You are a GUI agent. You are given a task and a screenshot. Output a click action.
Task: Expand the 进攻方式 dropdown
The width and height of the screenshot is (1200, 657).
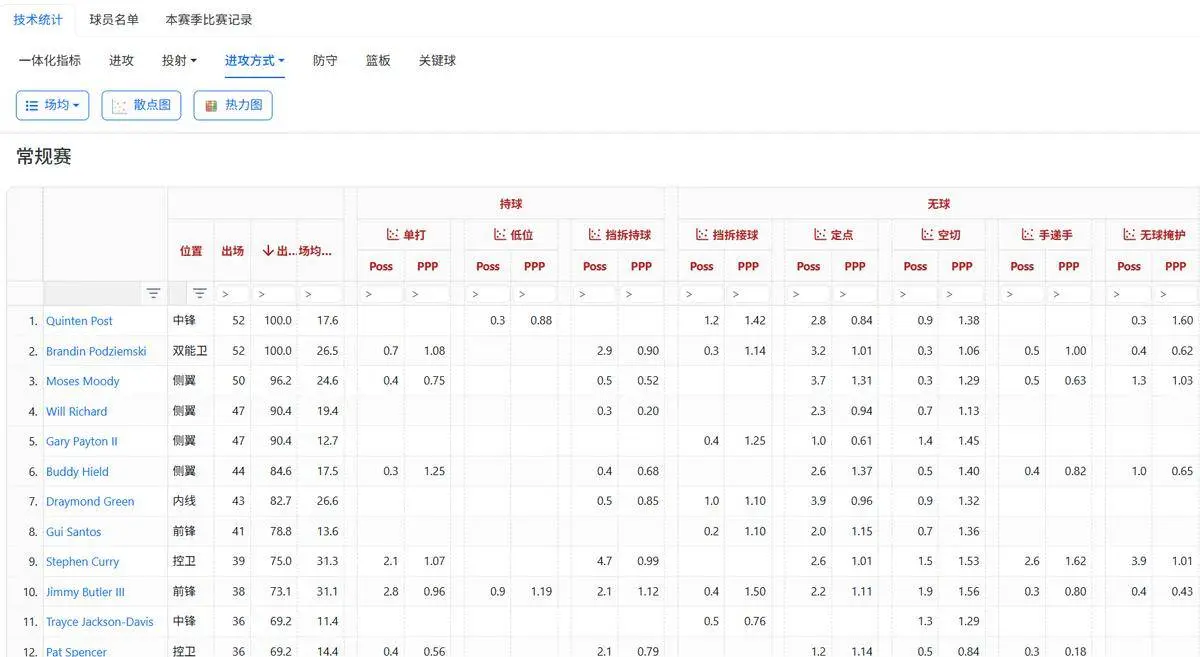click(x=254, y=61)
